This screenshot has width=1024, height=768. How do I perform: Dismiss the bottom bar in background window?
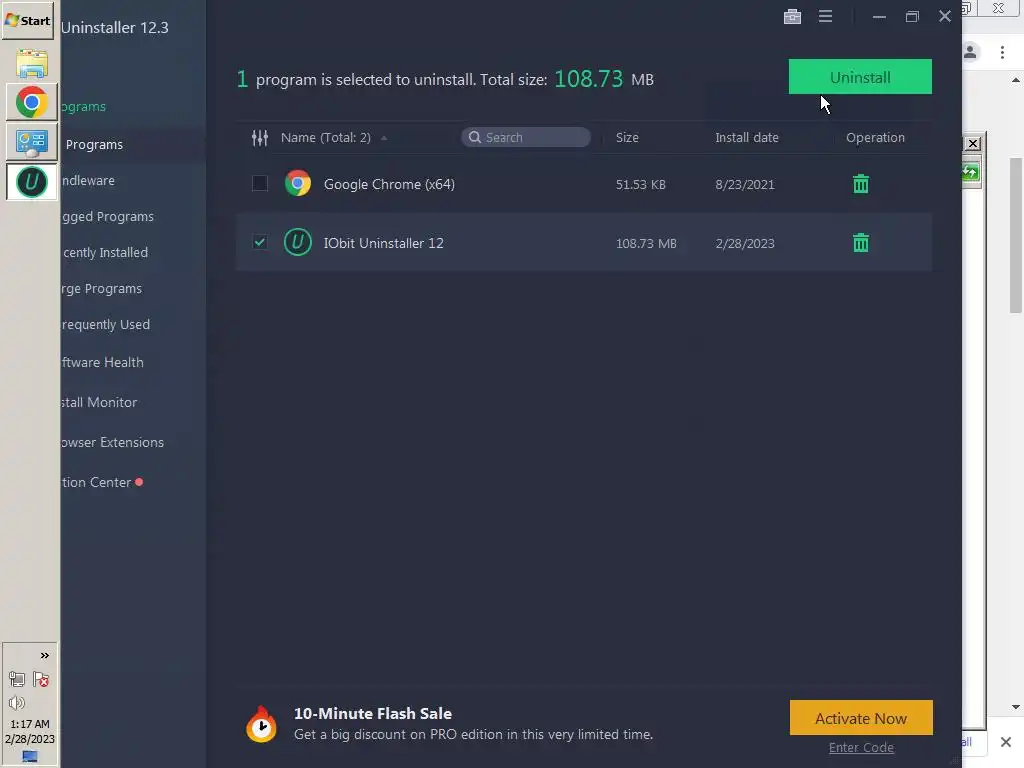point(1006,742)
